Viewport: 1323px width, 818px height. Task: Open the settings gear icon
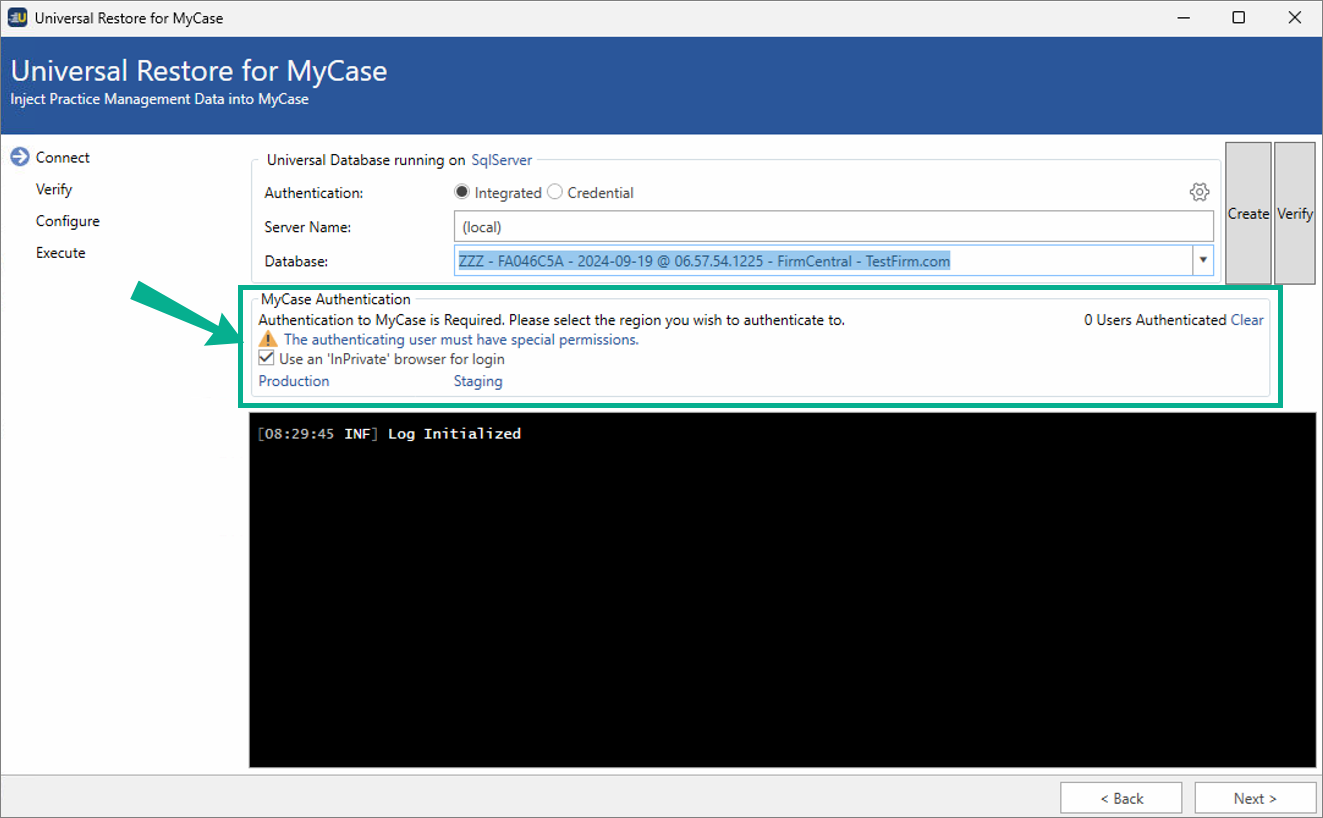tap(1199, 192)
